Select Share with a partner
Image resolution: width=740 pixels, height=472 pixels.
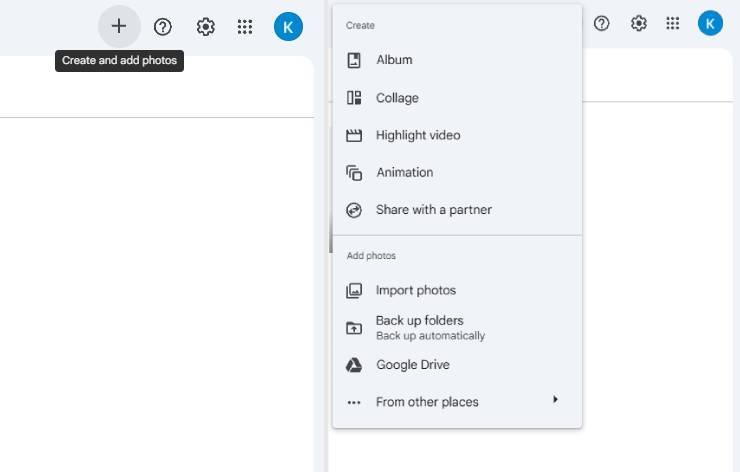coord(457,210)
